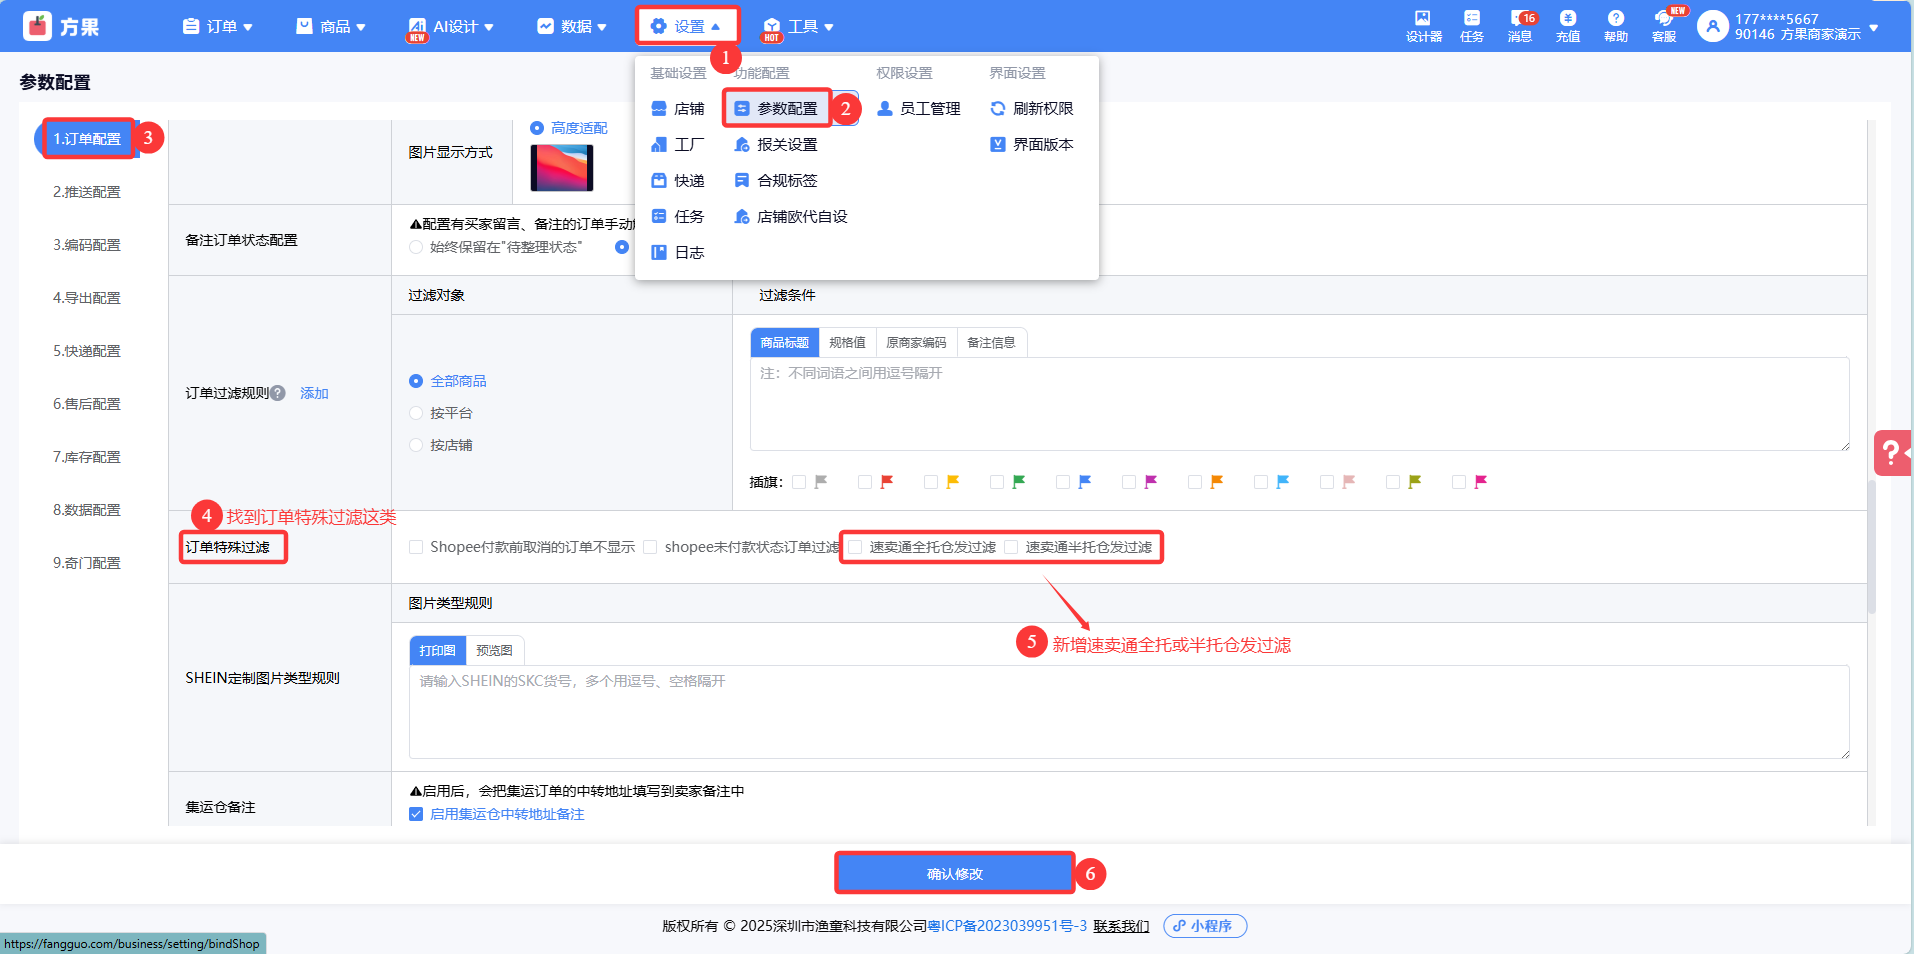Click the 小程序 button in footer
The image size is (1914, 954).
[1205, 926]
